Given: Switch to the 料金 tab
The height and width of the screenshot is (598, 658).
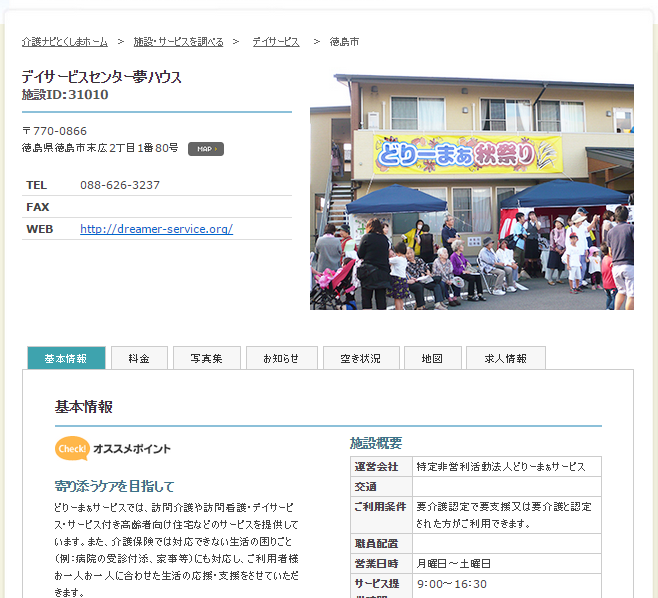Looking at the screenshot, I should [x=139, y=358].
